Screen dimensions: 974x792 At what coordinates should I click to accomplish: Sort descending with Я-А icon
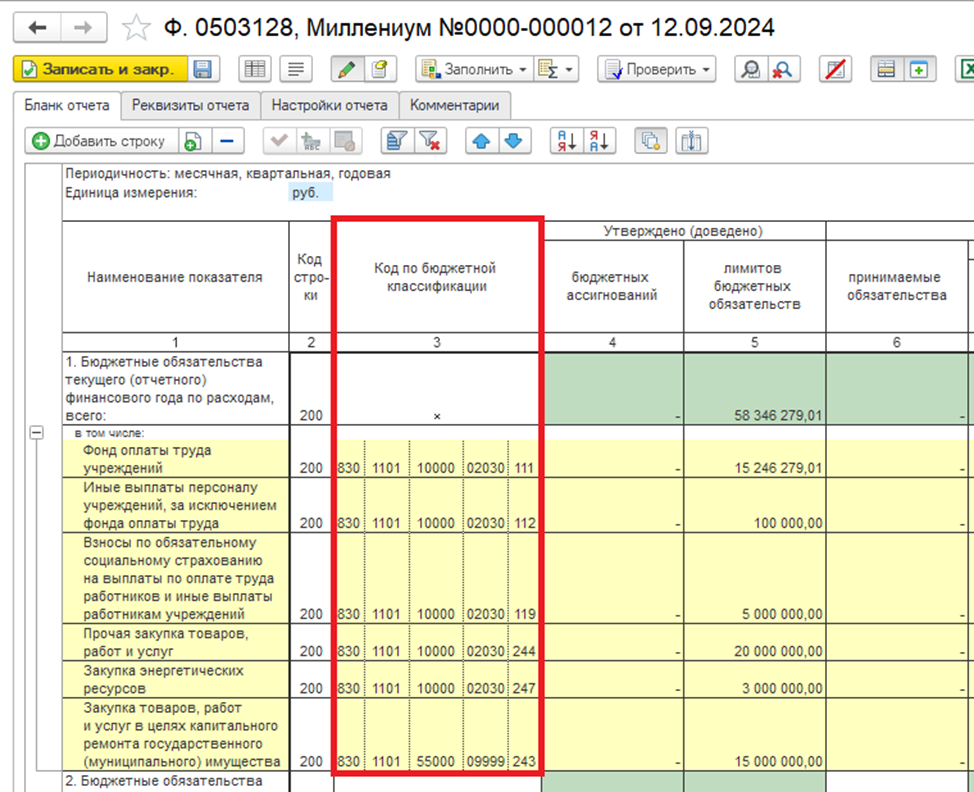(x=599, y=141)
